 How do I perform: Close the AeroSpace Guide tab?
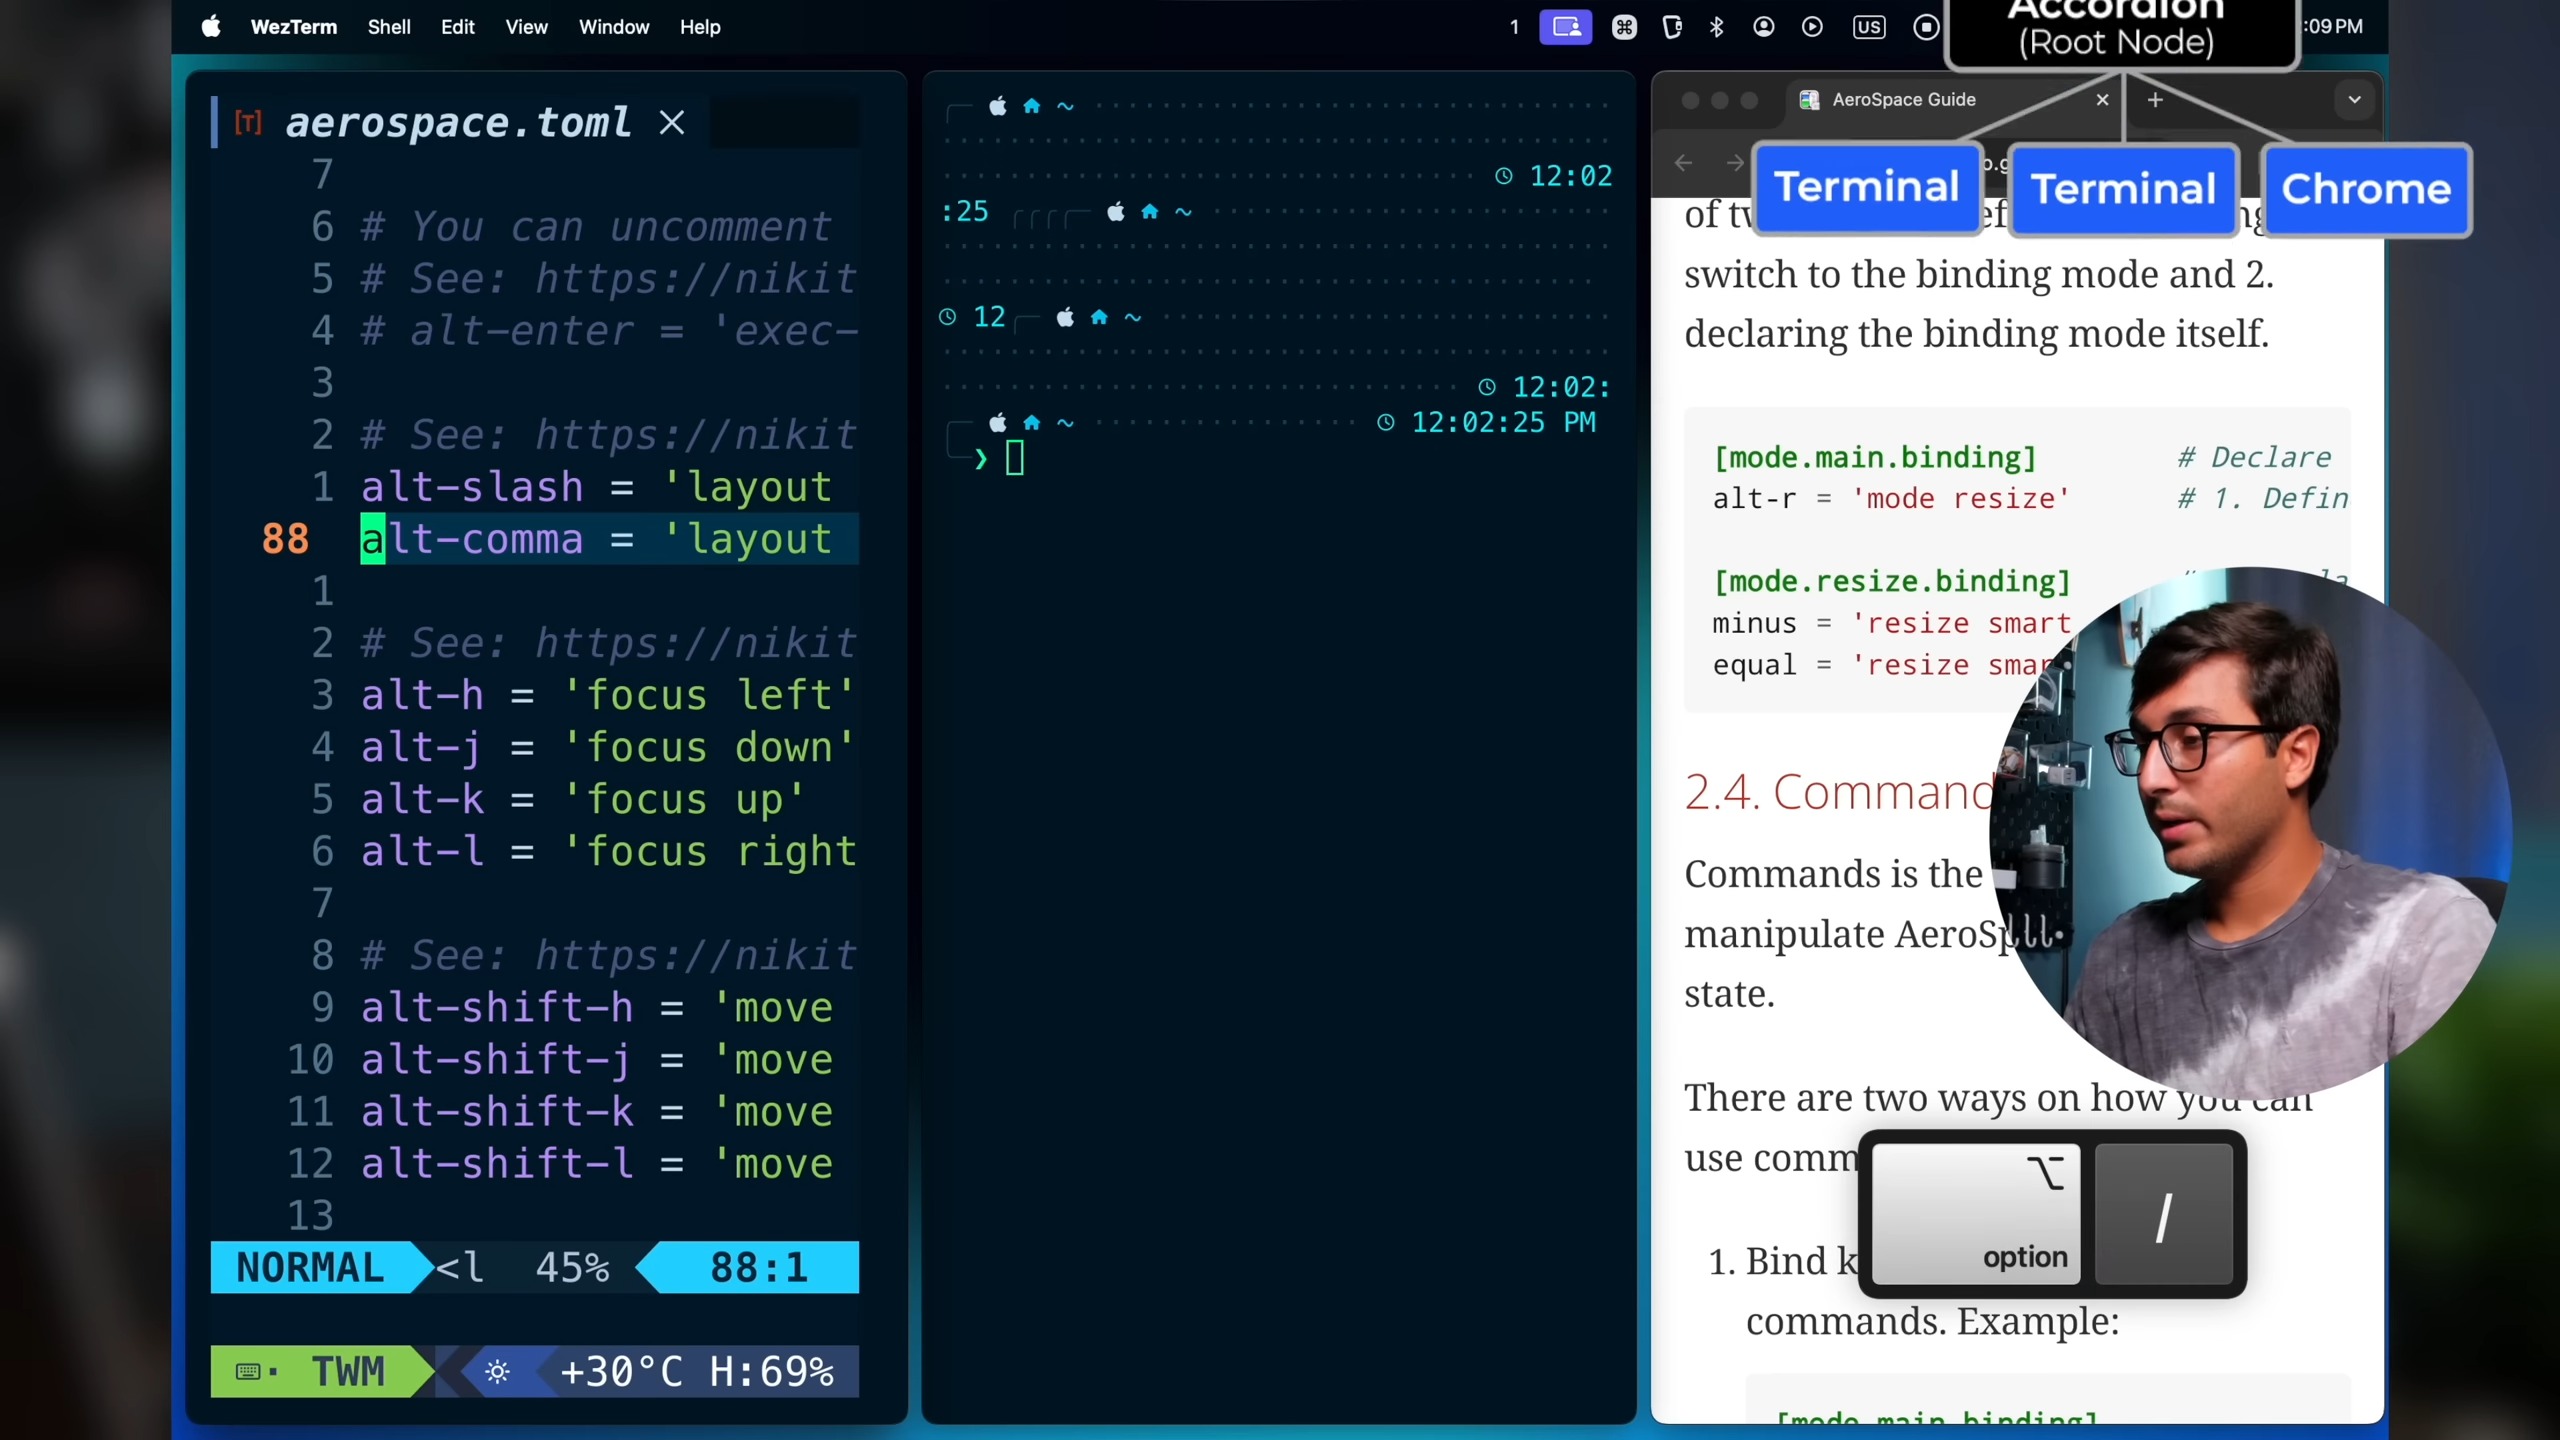click(x=2102, y=100)
